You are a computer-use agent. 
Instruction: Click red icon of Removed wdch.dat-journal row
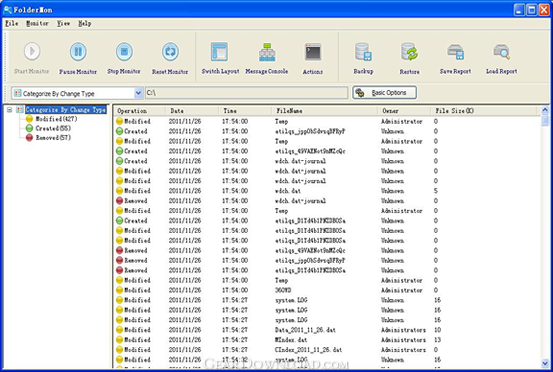[x=120, y=201]
